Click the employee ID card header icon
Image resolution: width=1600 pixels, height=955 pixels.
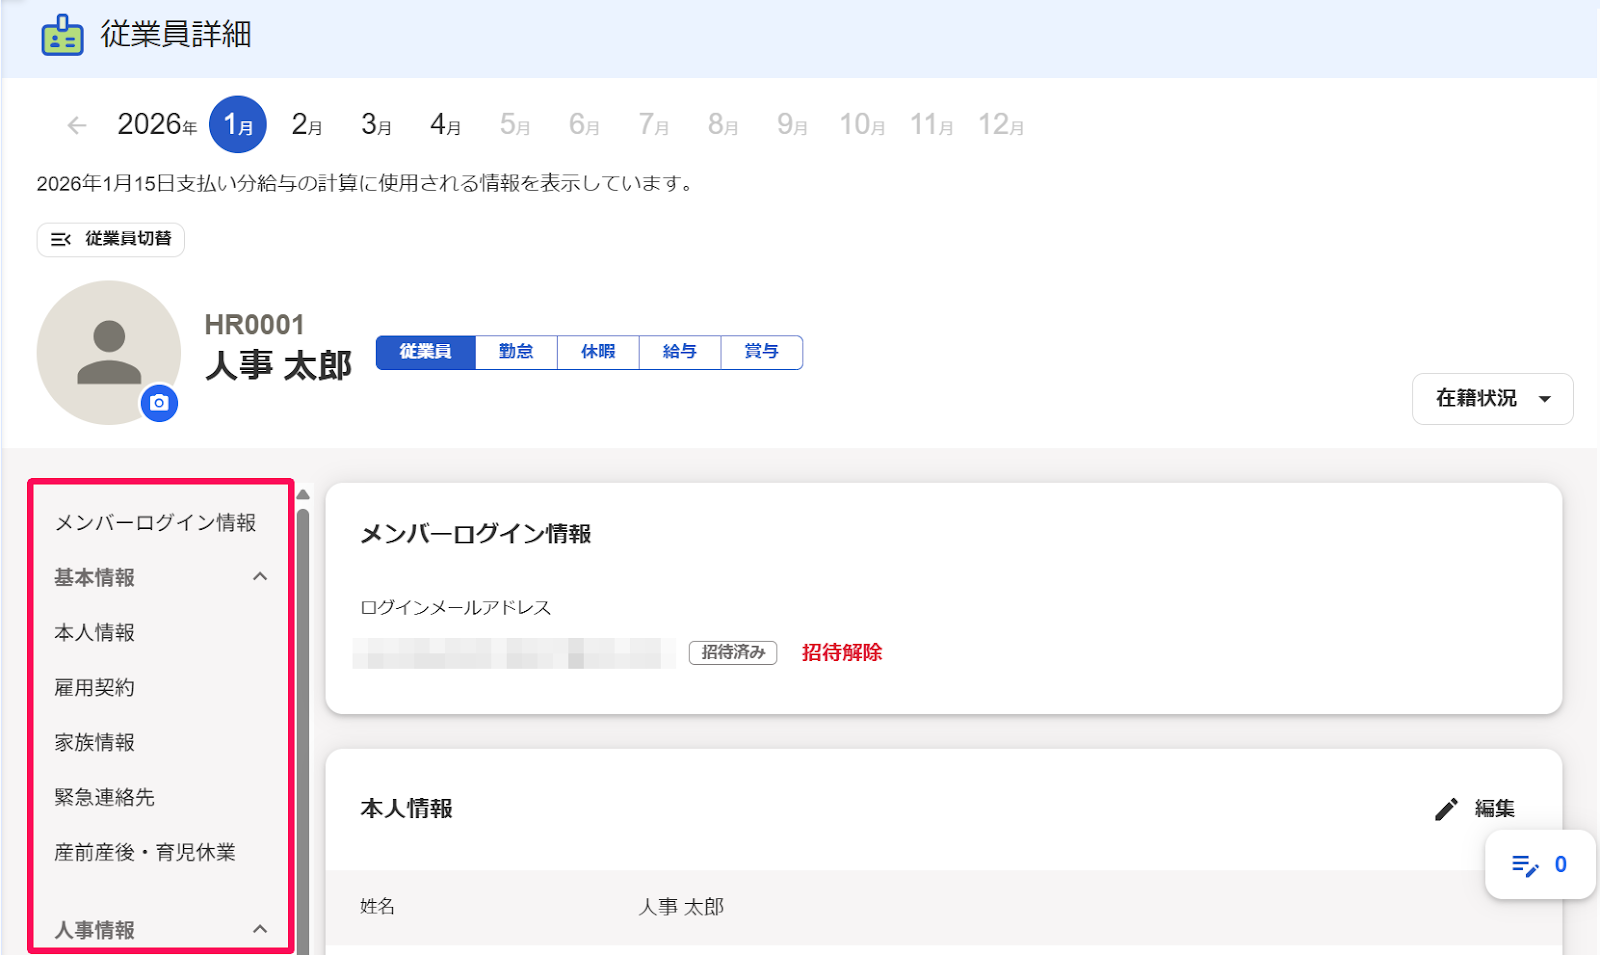pos(62,35)
